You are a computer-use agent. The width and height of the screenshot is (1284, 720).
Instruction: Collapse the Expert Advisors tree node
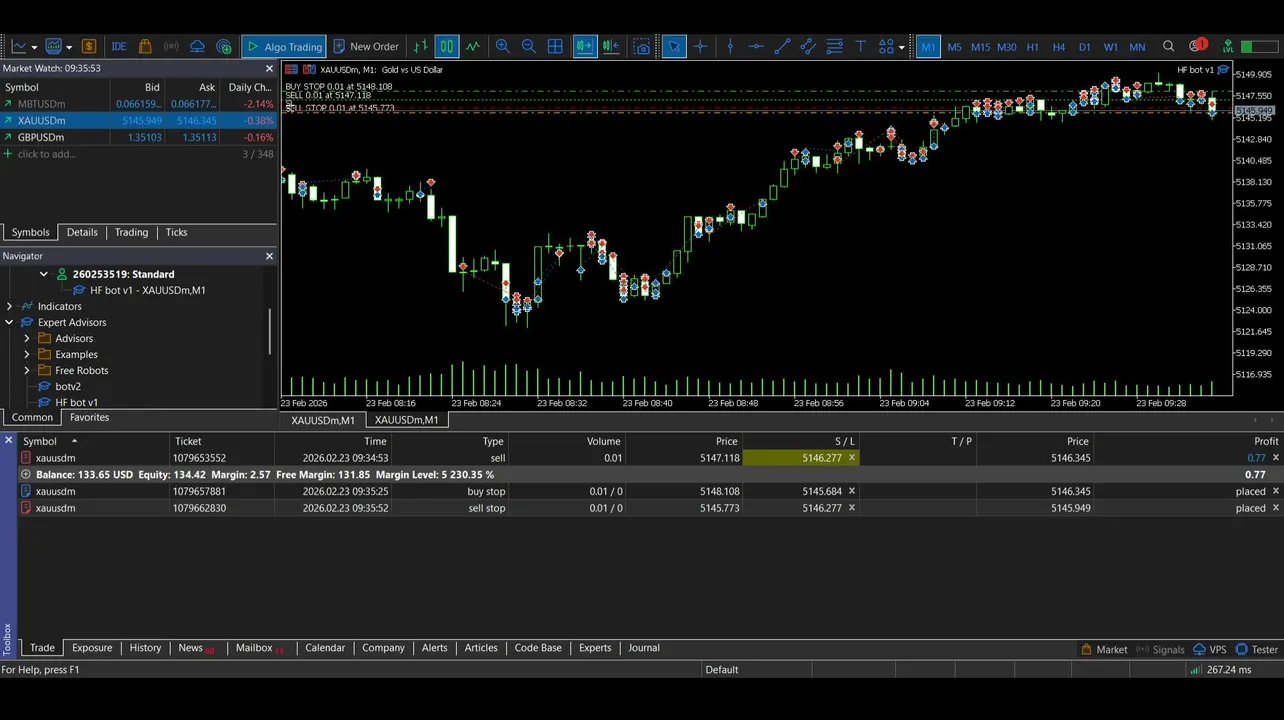[x=9, y=322]
